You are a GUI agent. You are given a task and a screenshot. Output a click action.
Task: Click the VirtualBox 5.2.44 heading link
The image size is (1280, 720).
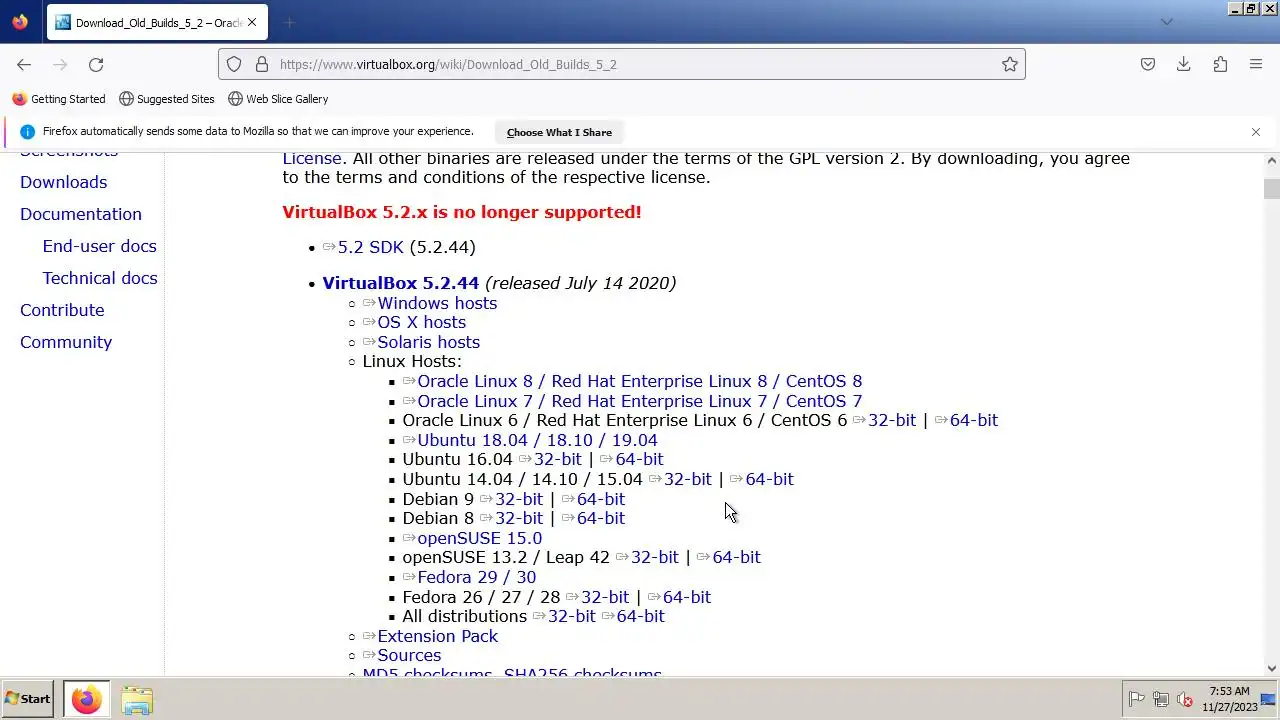tap(400, 283)
